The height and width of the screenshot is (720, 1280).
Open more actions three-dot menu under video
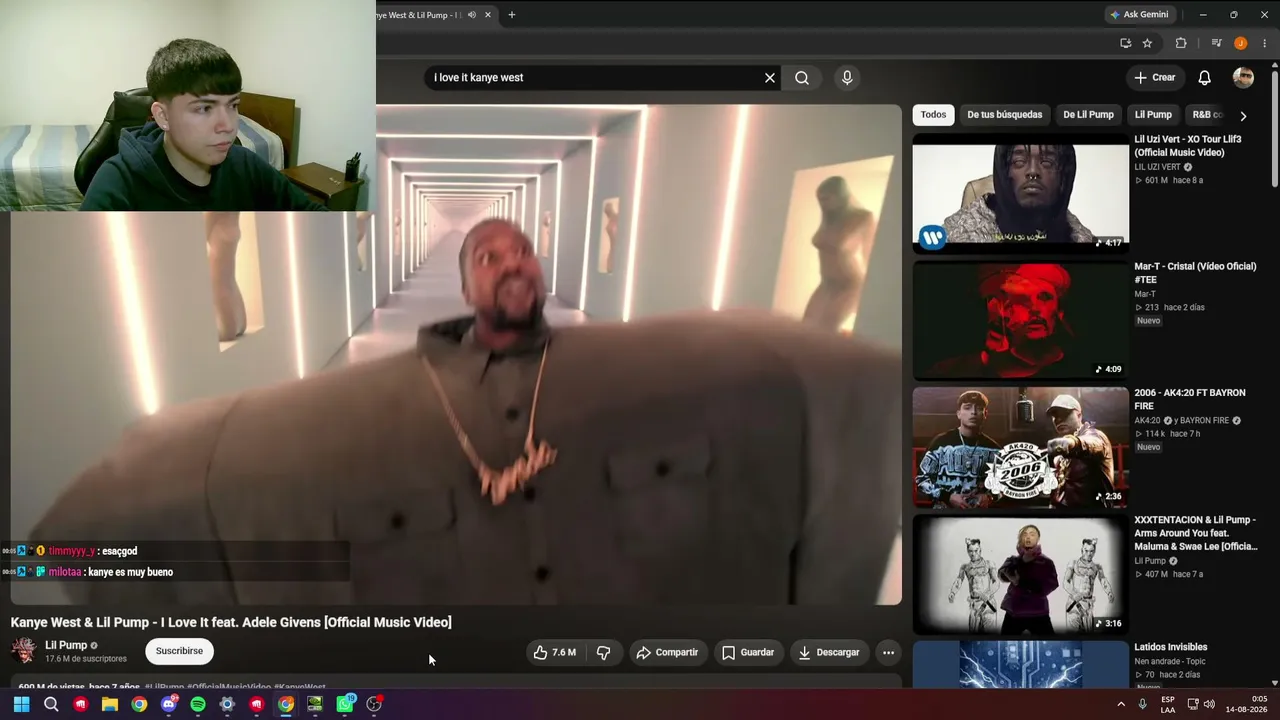888,653
